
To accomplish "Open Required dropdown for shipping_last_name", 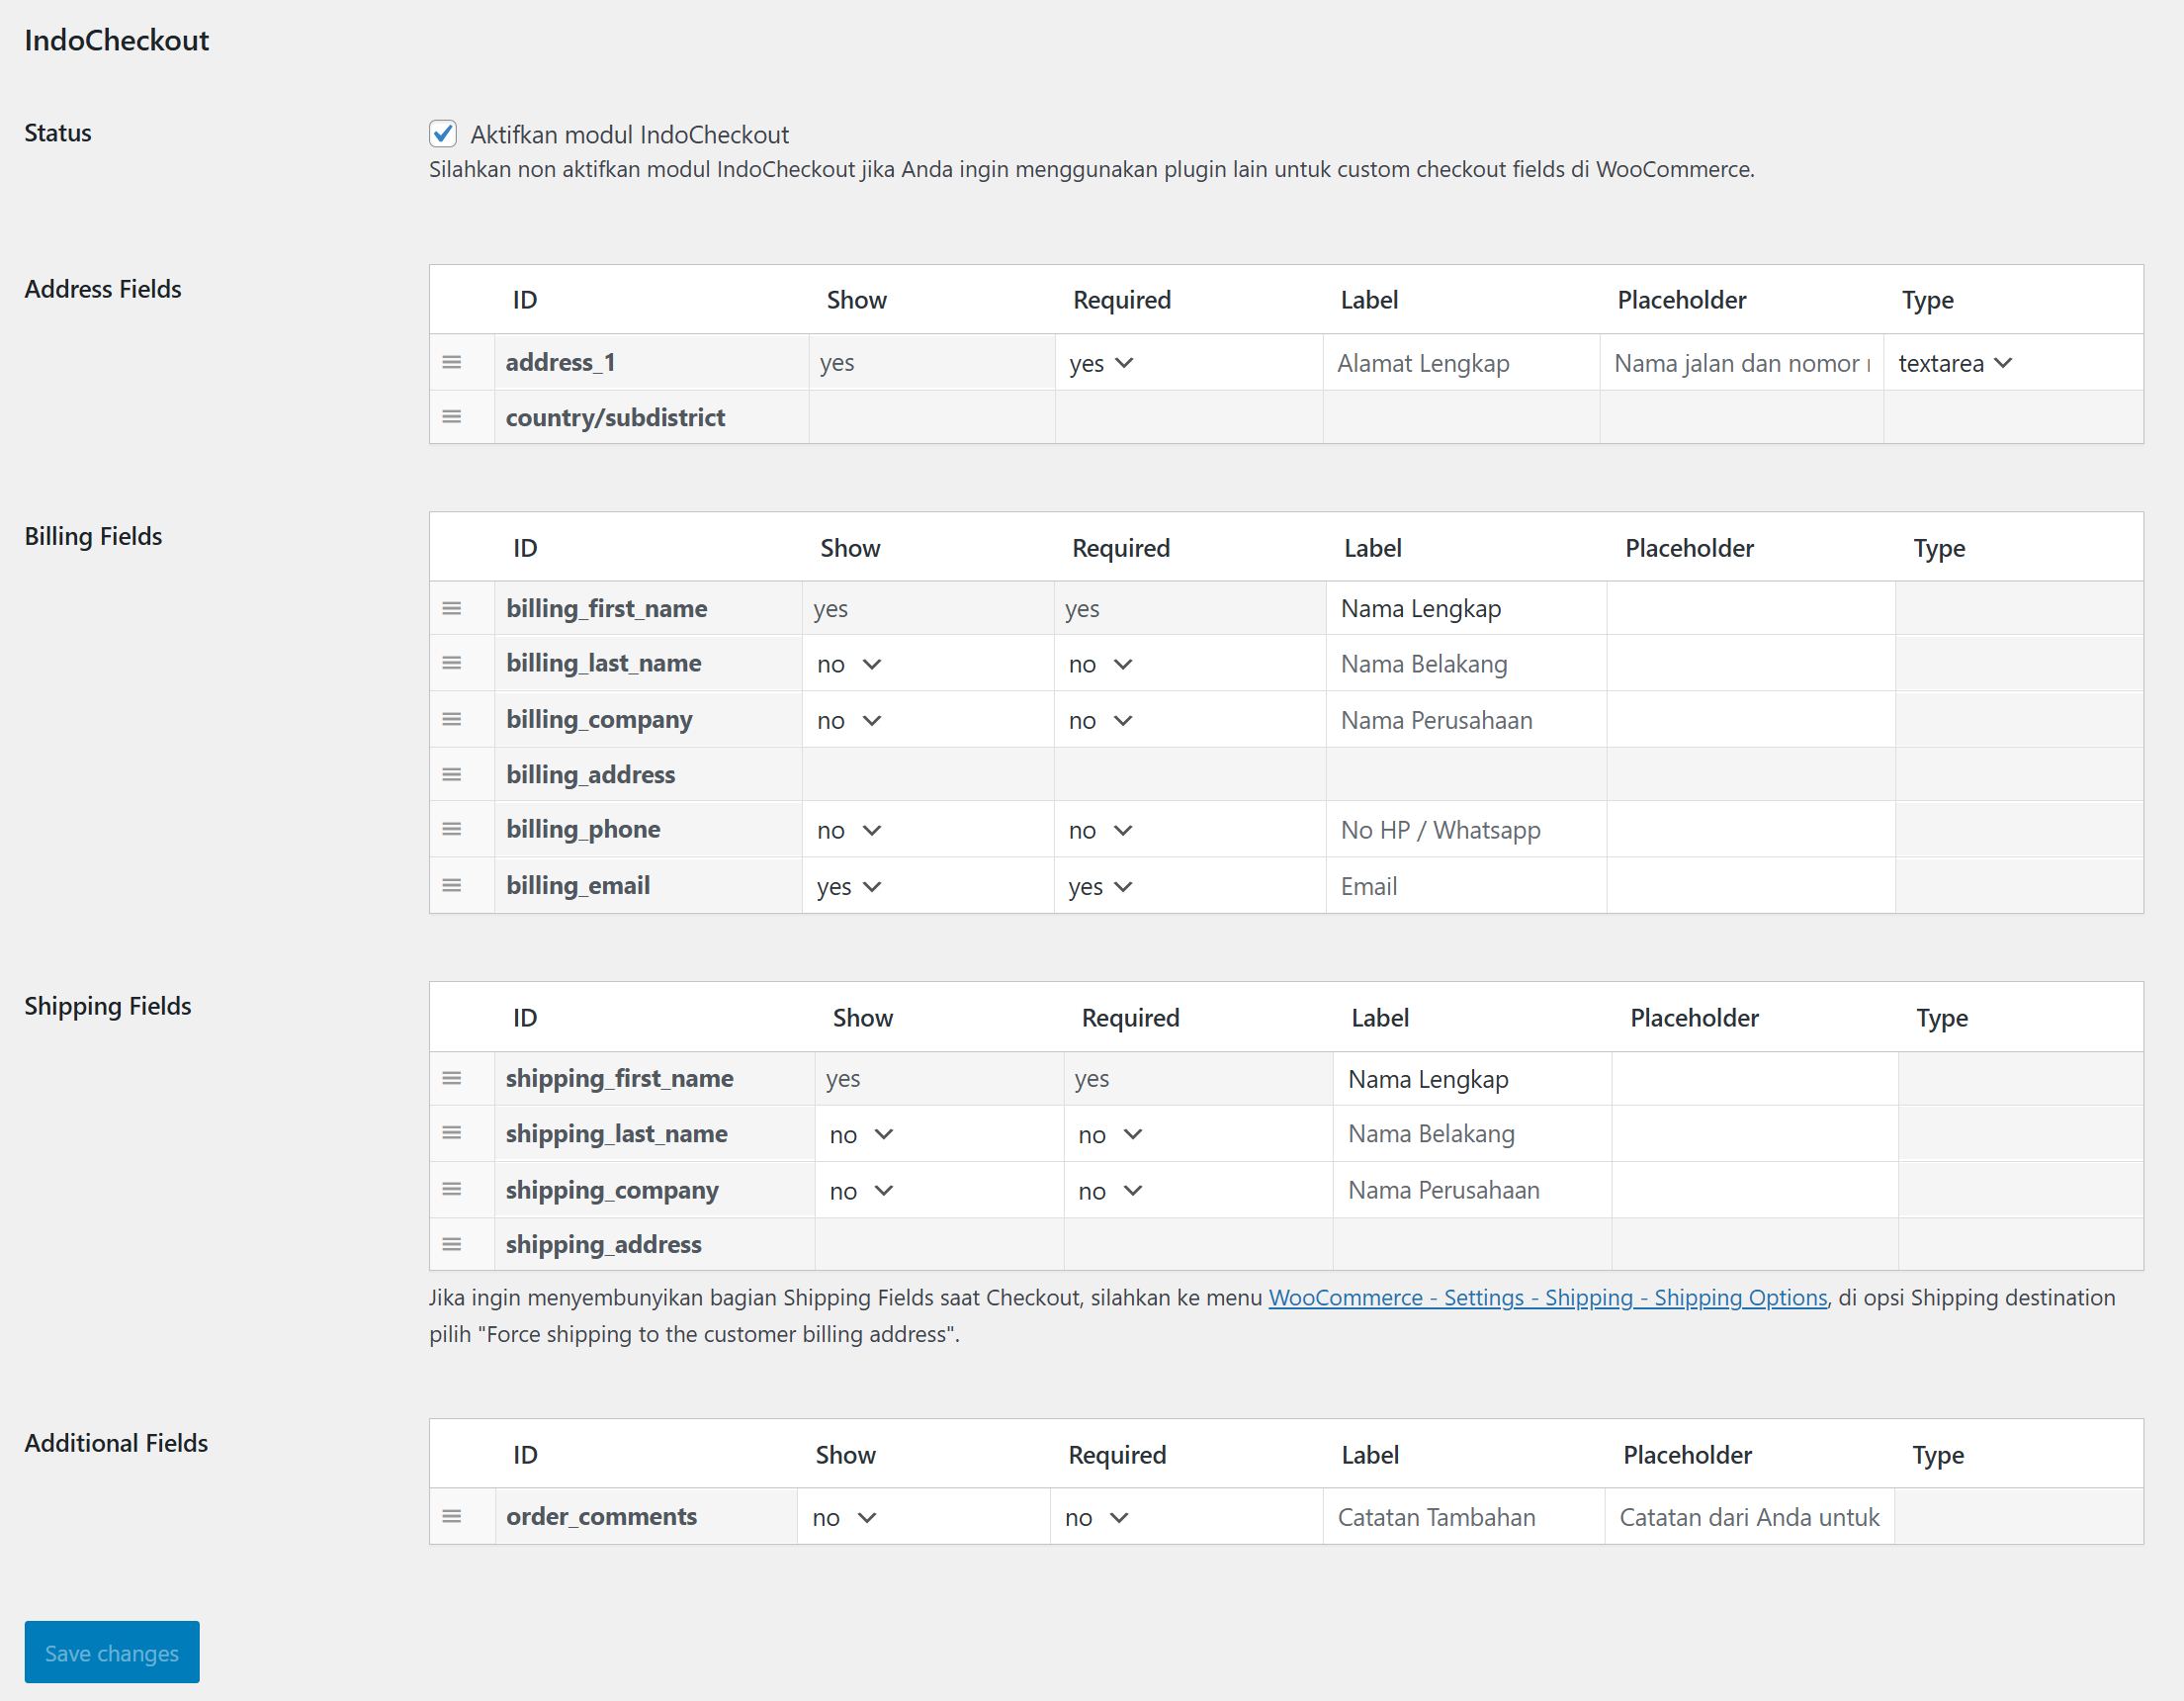I will click(1110, 1134).
